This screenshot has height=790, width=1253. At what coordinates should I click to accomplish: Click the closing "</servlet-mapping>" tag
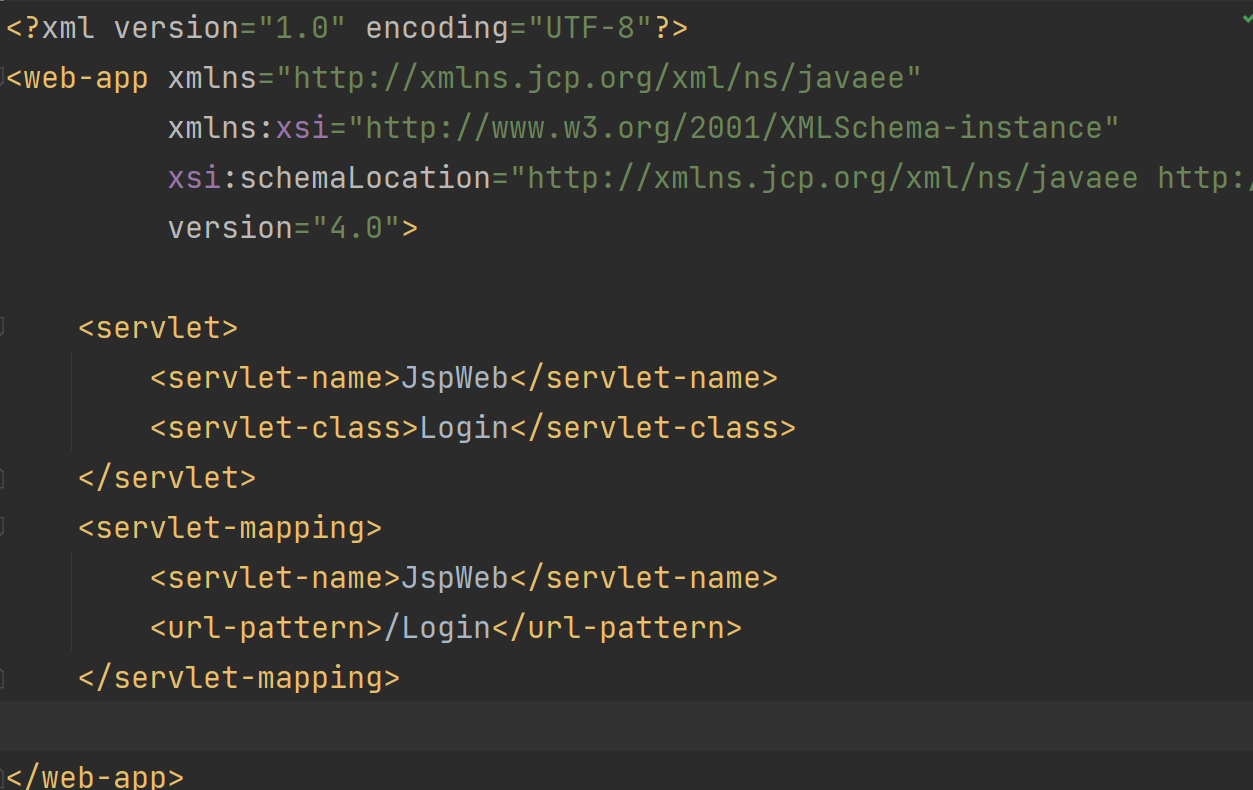pos(239,678)
